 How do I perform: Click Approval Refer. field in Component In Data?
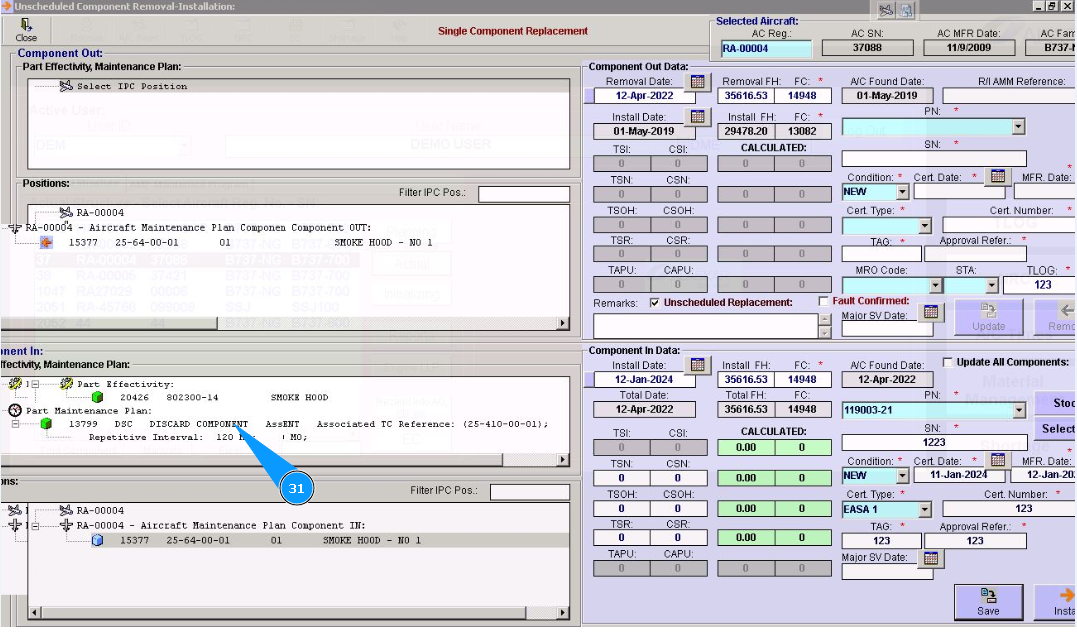coord(975,541)
